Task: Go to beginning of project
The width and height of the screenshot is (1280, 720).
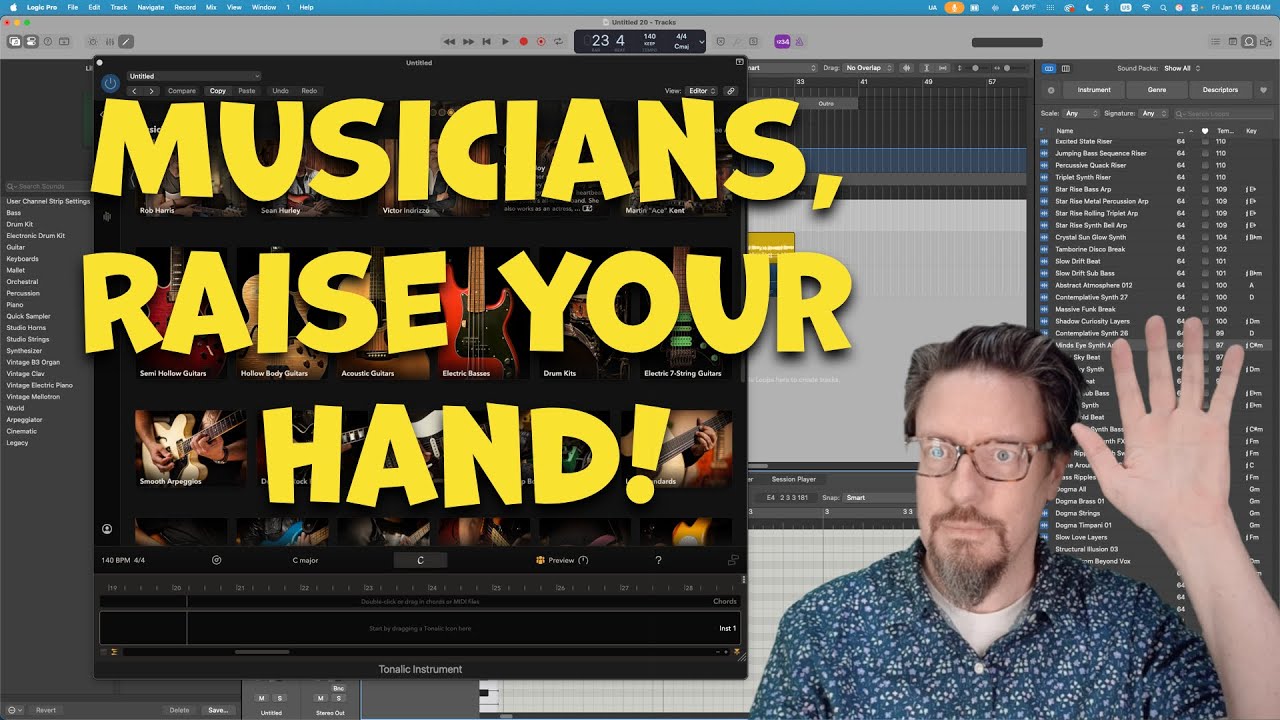Action: (486, 41)
